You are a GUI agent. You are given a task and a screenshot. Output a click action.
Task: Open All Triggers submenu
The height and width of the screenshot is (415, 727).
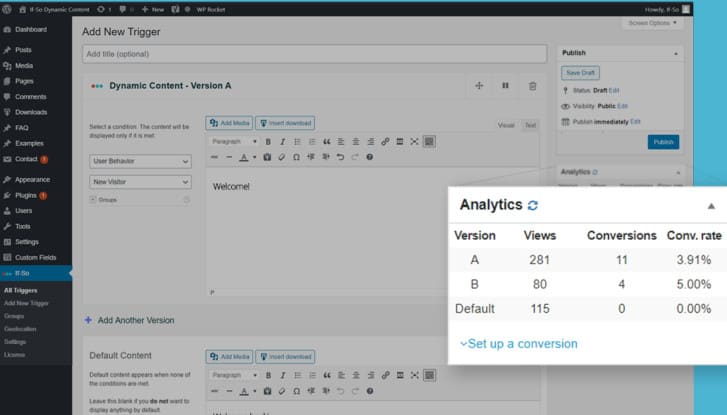[x=20, y=291]
